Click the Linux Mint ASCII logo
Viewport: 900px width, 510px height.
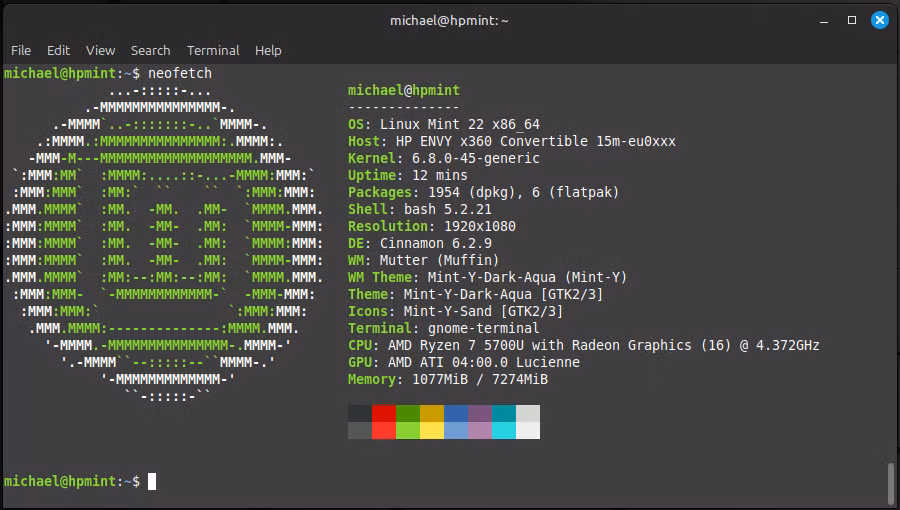click(x=164, y=243)
